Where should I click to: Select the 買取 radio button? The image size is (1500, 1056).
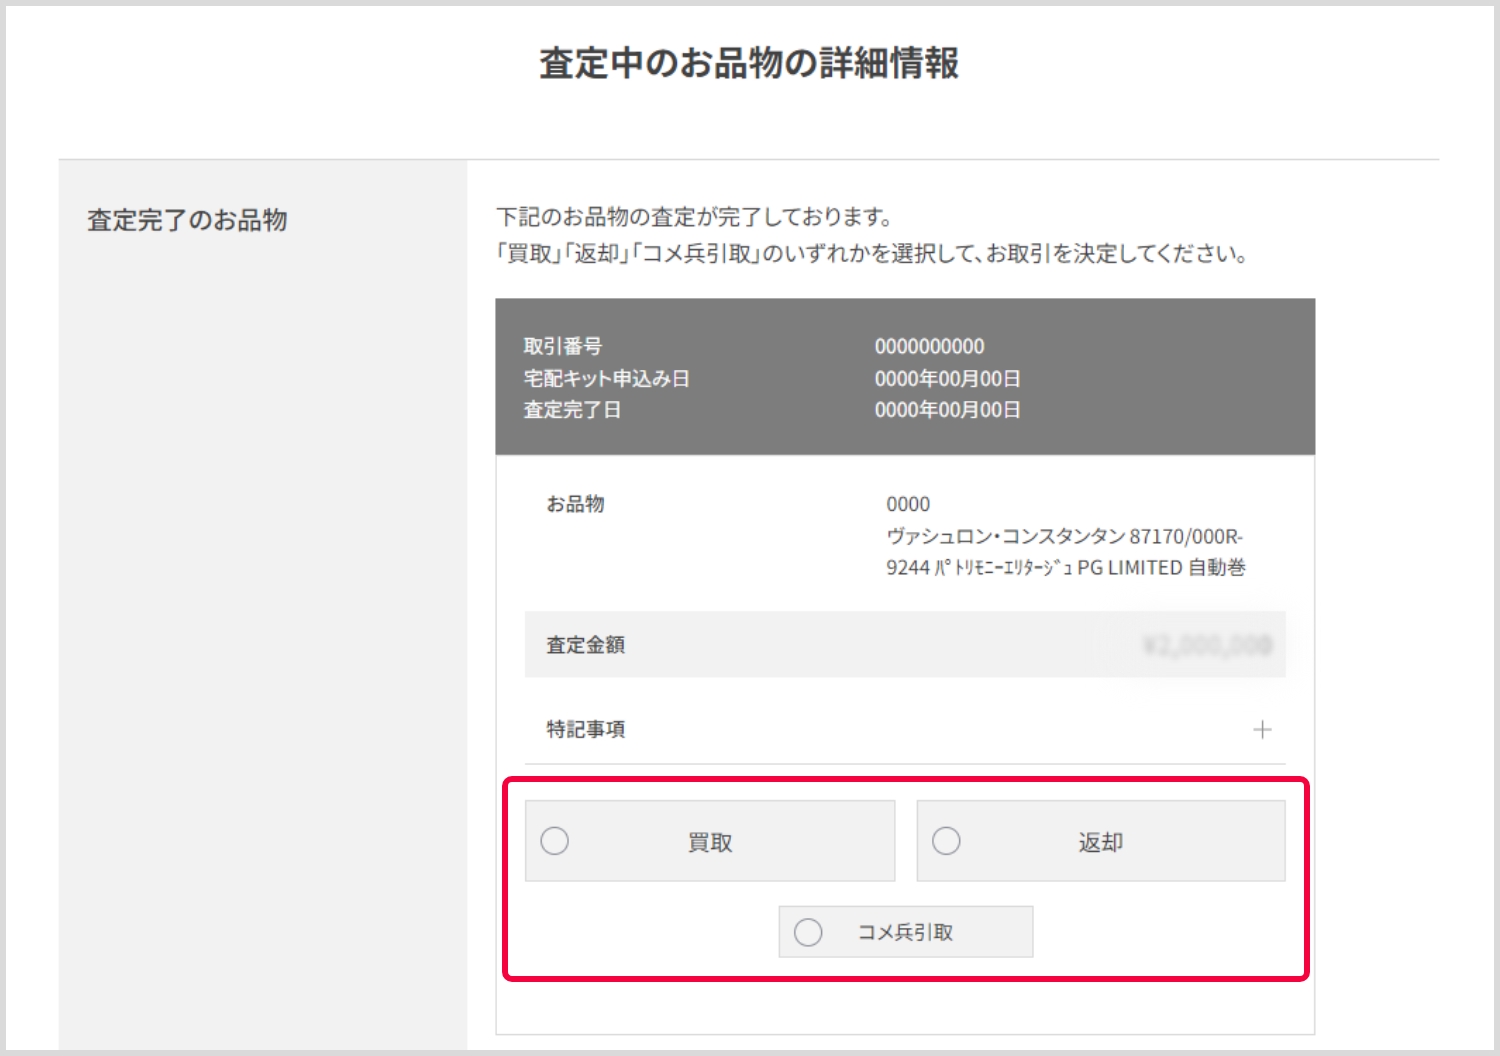pos(556,841)
